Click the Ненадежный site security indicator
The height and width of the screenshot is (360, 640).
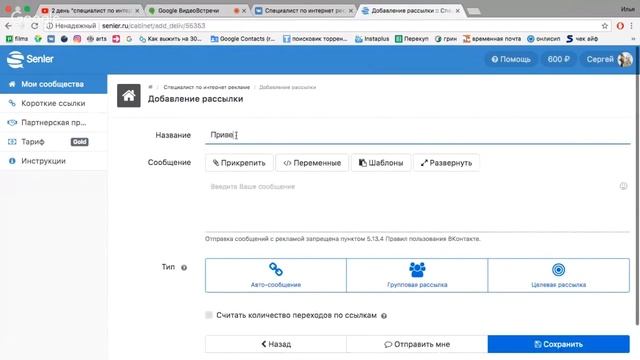point(71,26)
